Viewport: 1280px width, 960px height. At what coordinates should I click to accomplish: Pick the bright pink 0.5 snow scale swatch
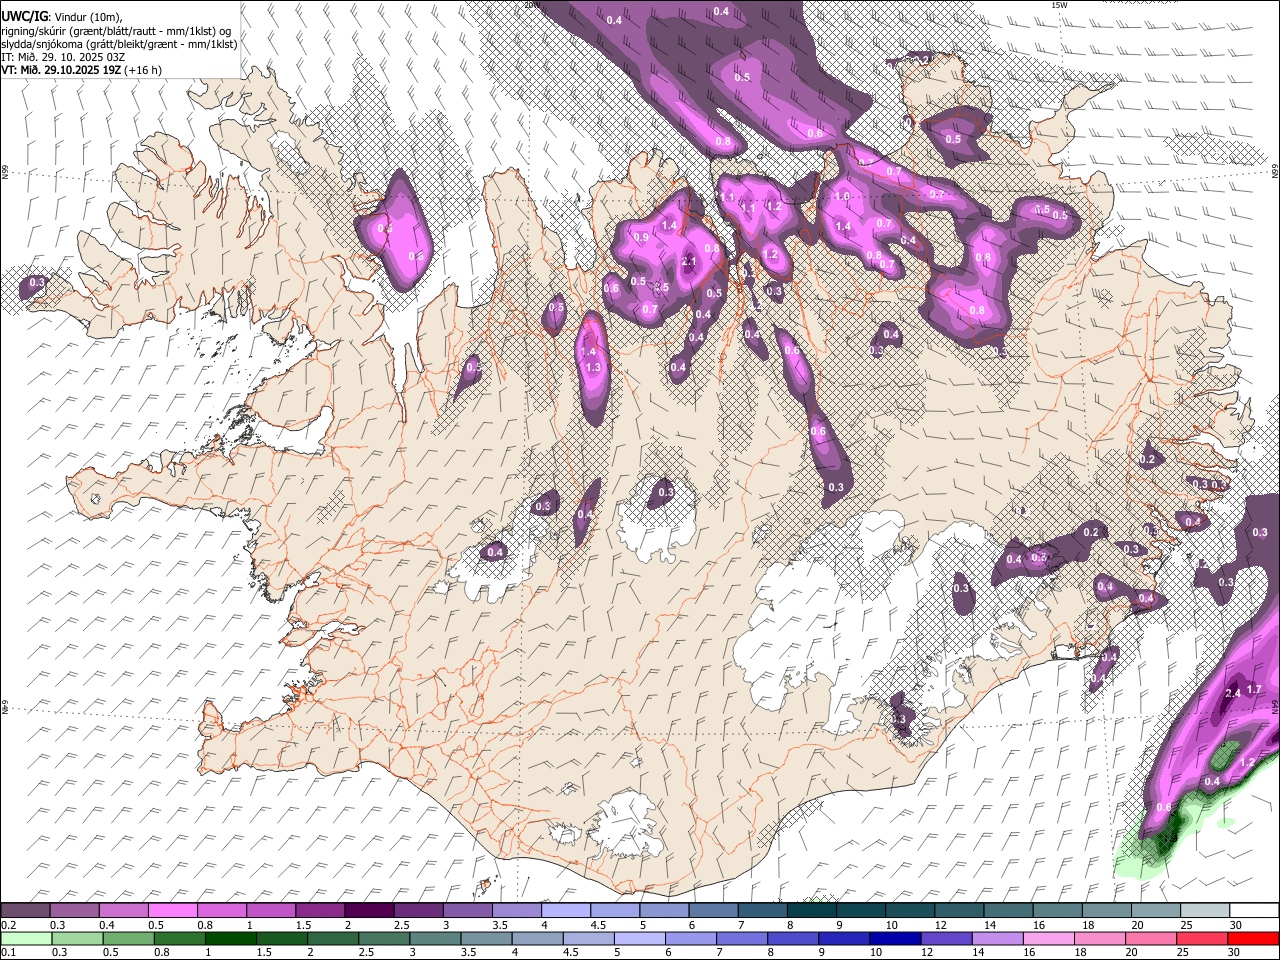point(172,911)
